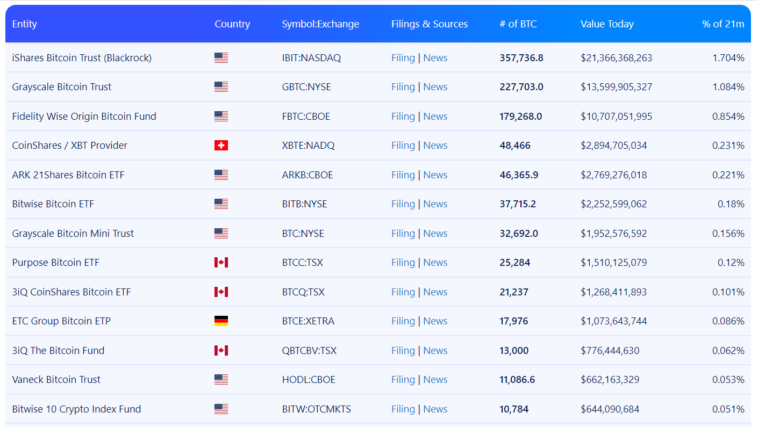Click the Purpose Bitcoin ETF entity name

pyautogui.click(x=56, y=263)
